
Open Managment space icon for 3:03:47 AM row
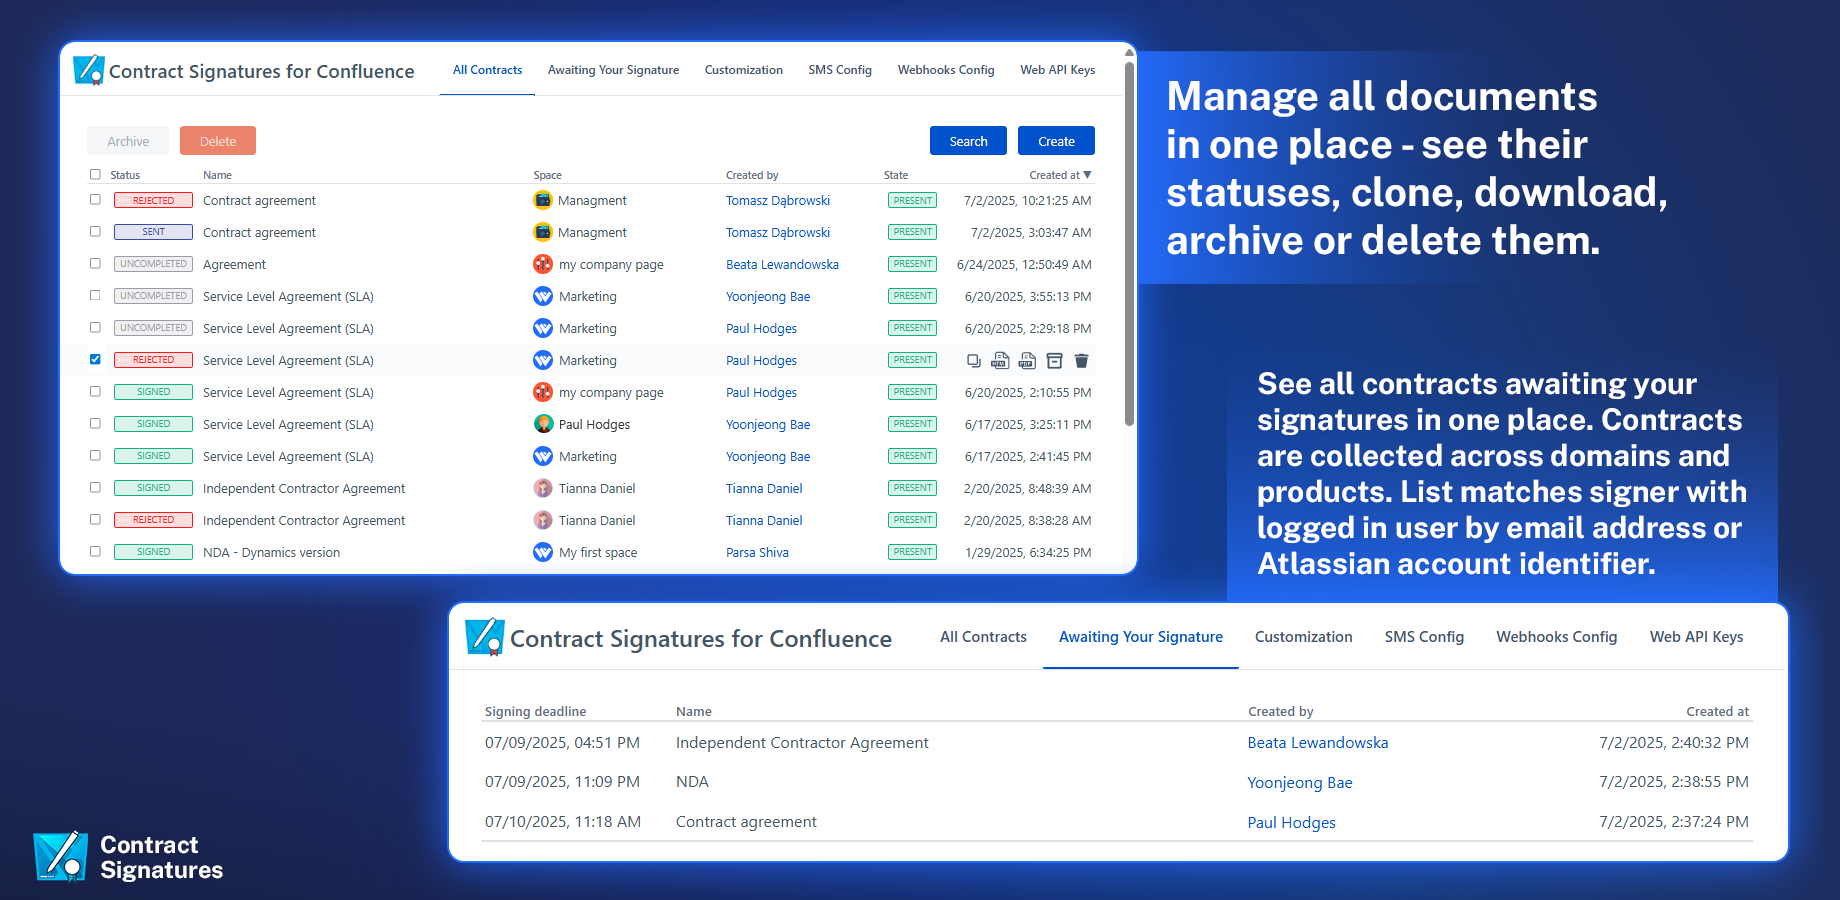543,232
